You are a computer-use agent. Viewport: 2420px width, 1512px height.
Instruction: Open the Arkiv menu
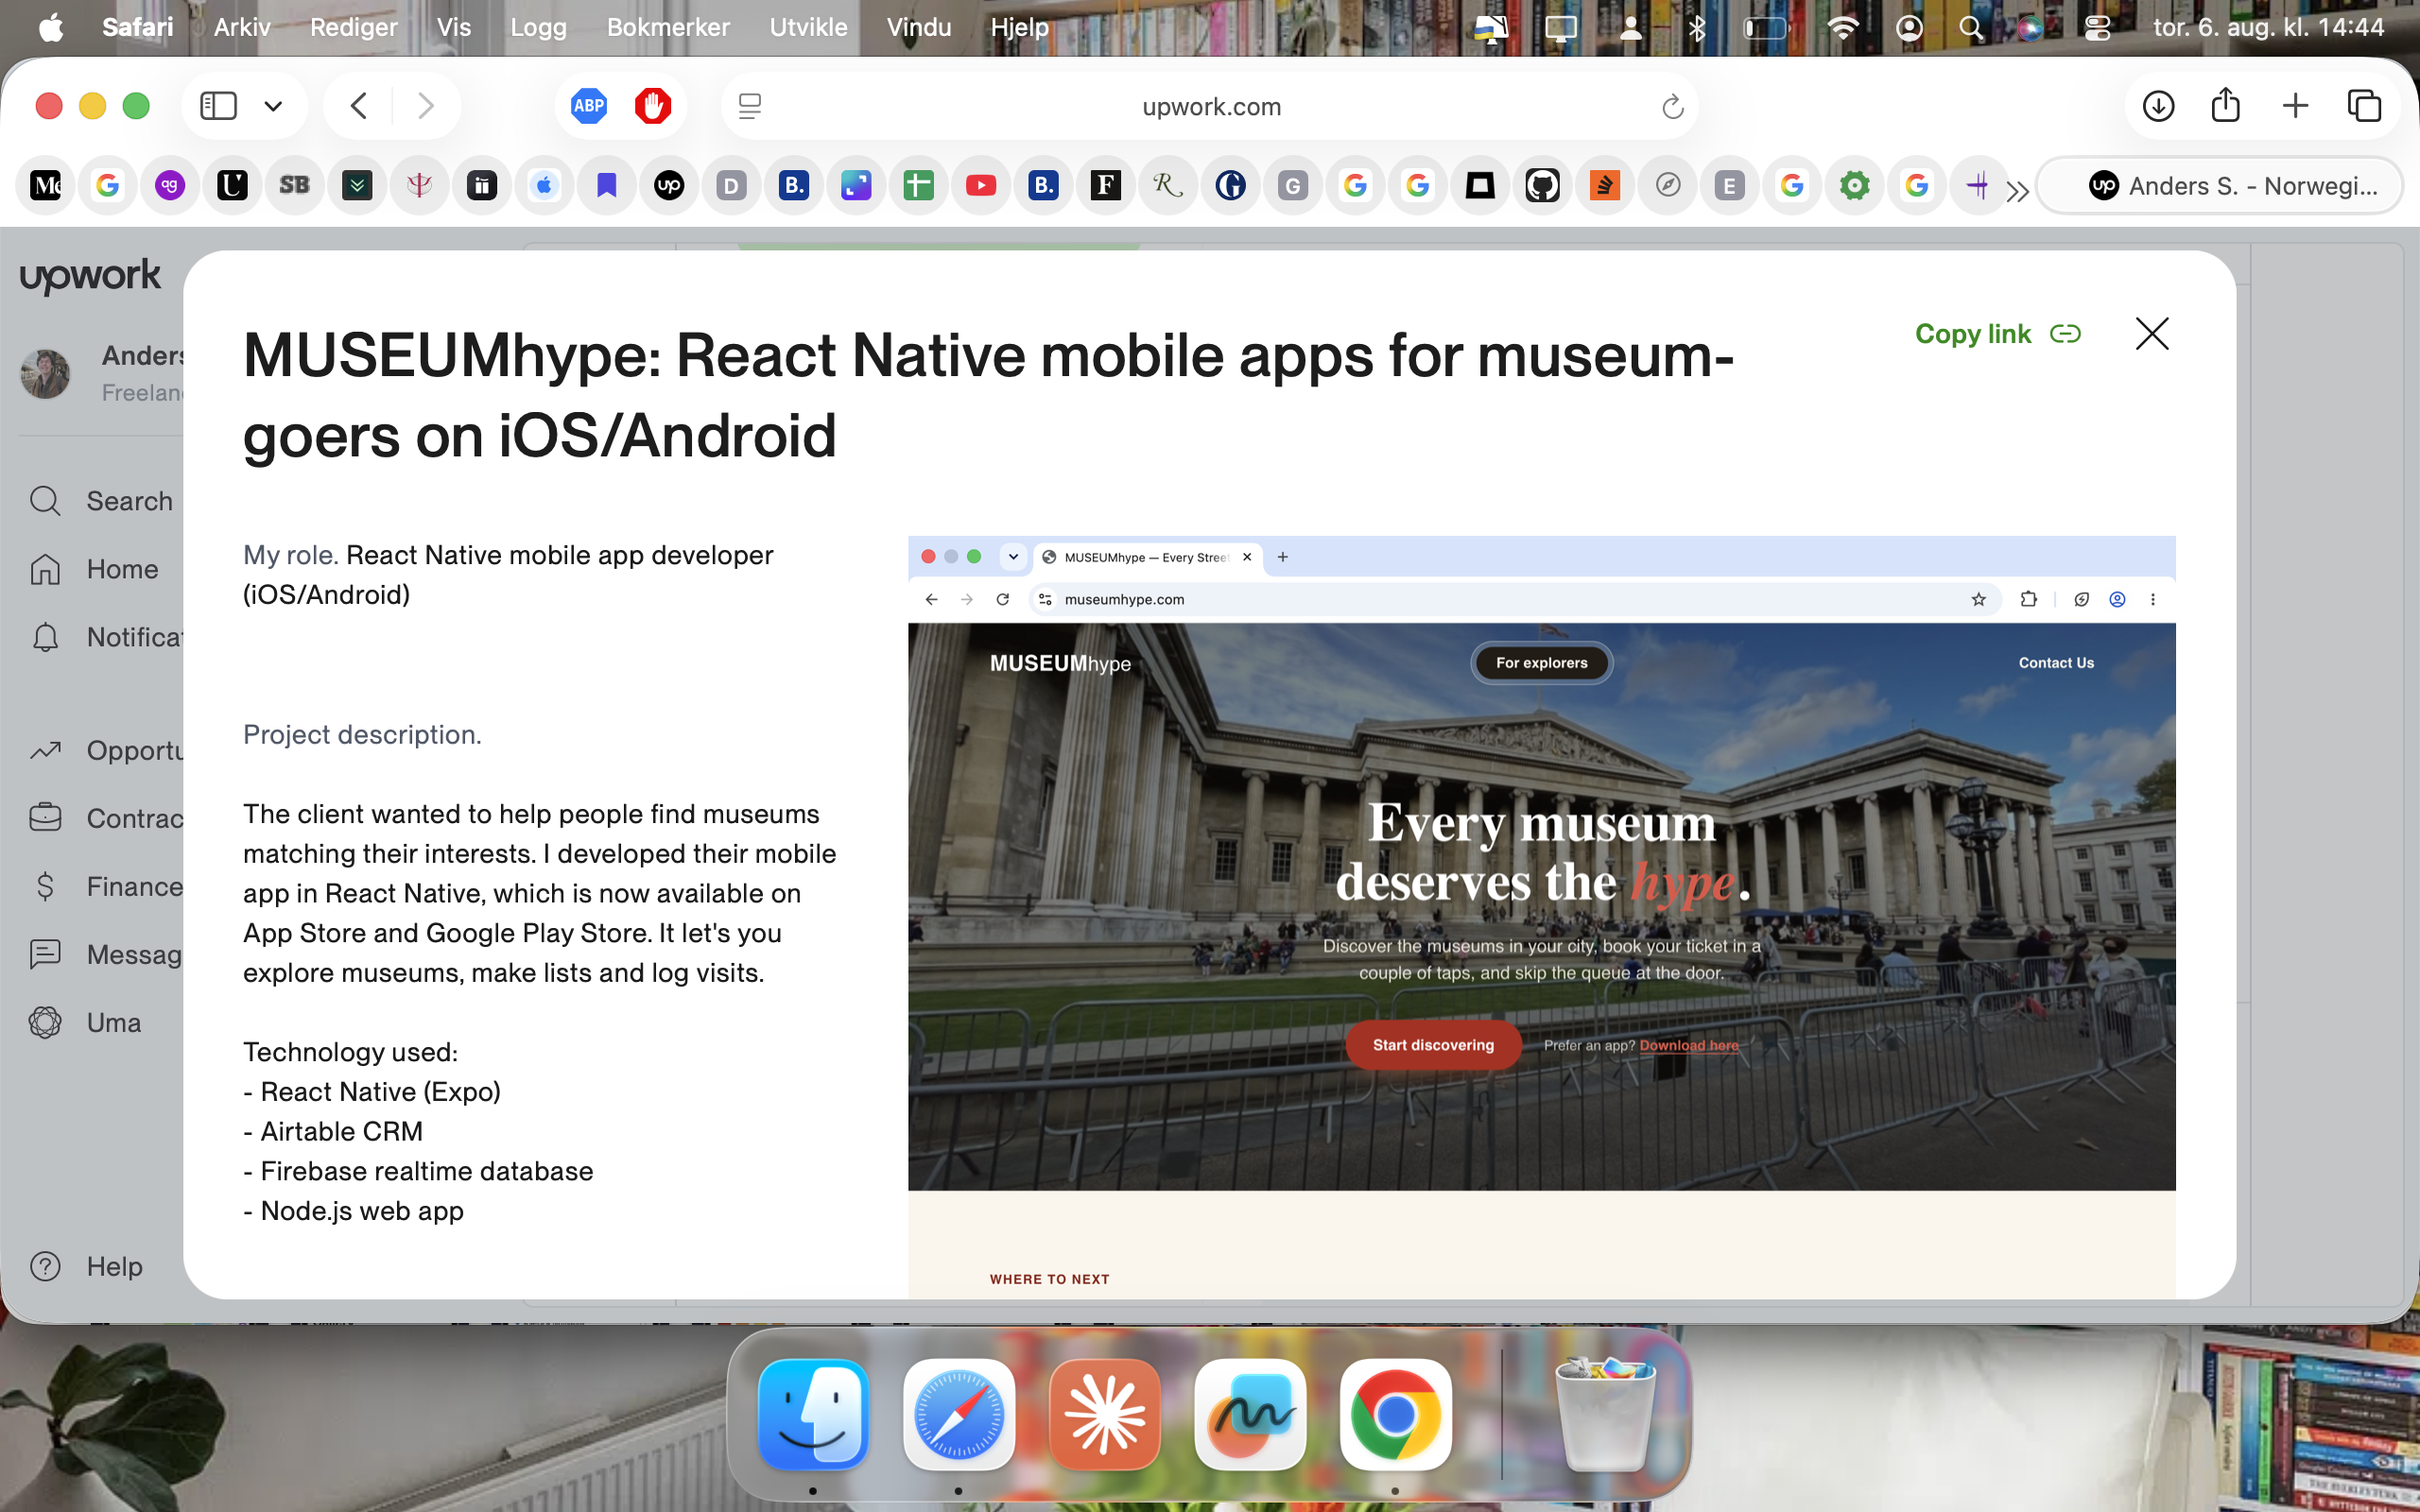(242, 27)
